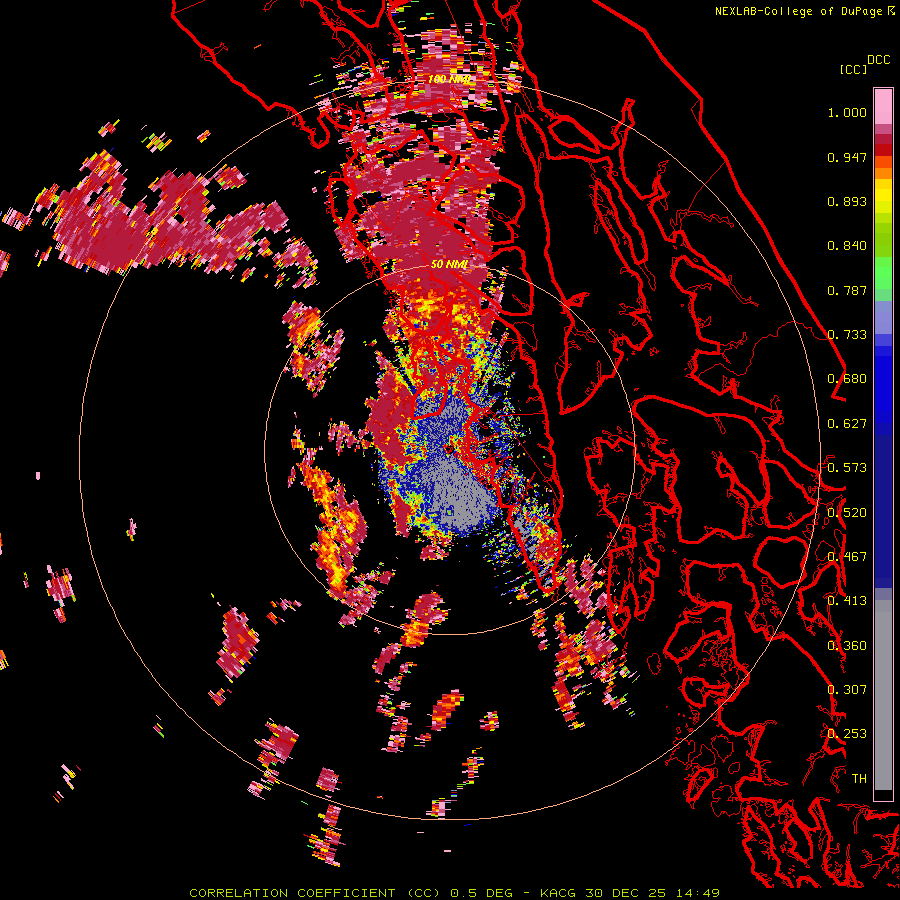Click the 0.360 scale value
This screenshot has height=900, width=900.
click(847, 645)
